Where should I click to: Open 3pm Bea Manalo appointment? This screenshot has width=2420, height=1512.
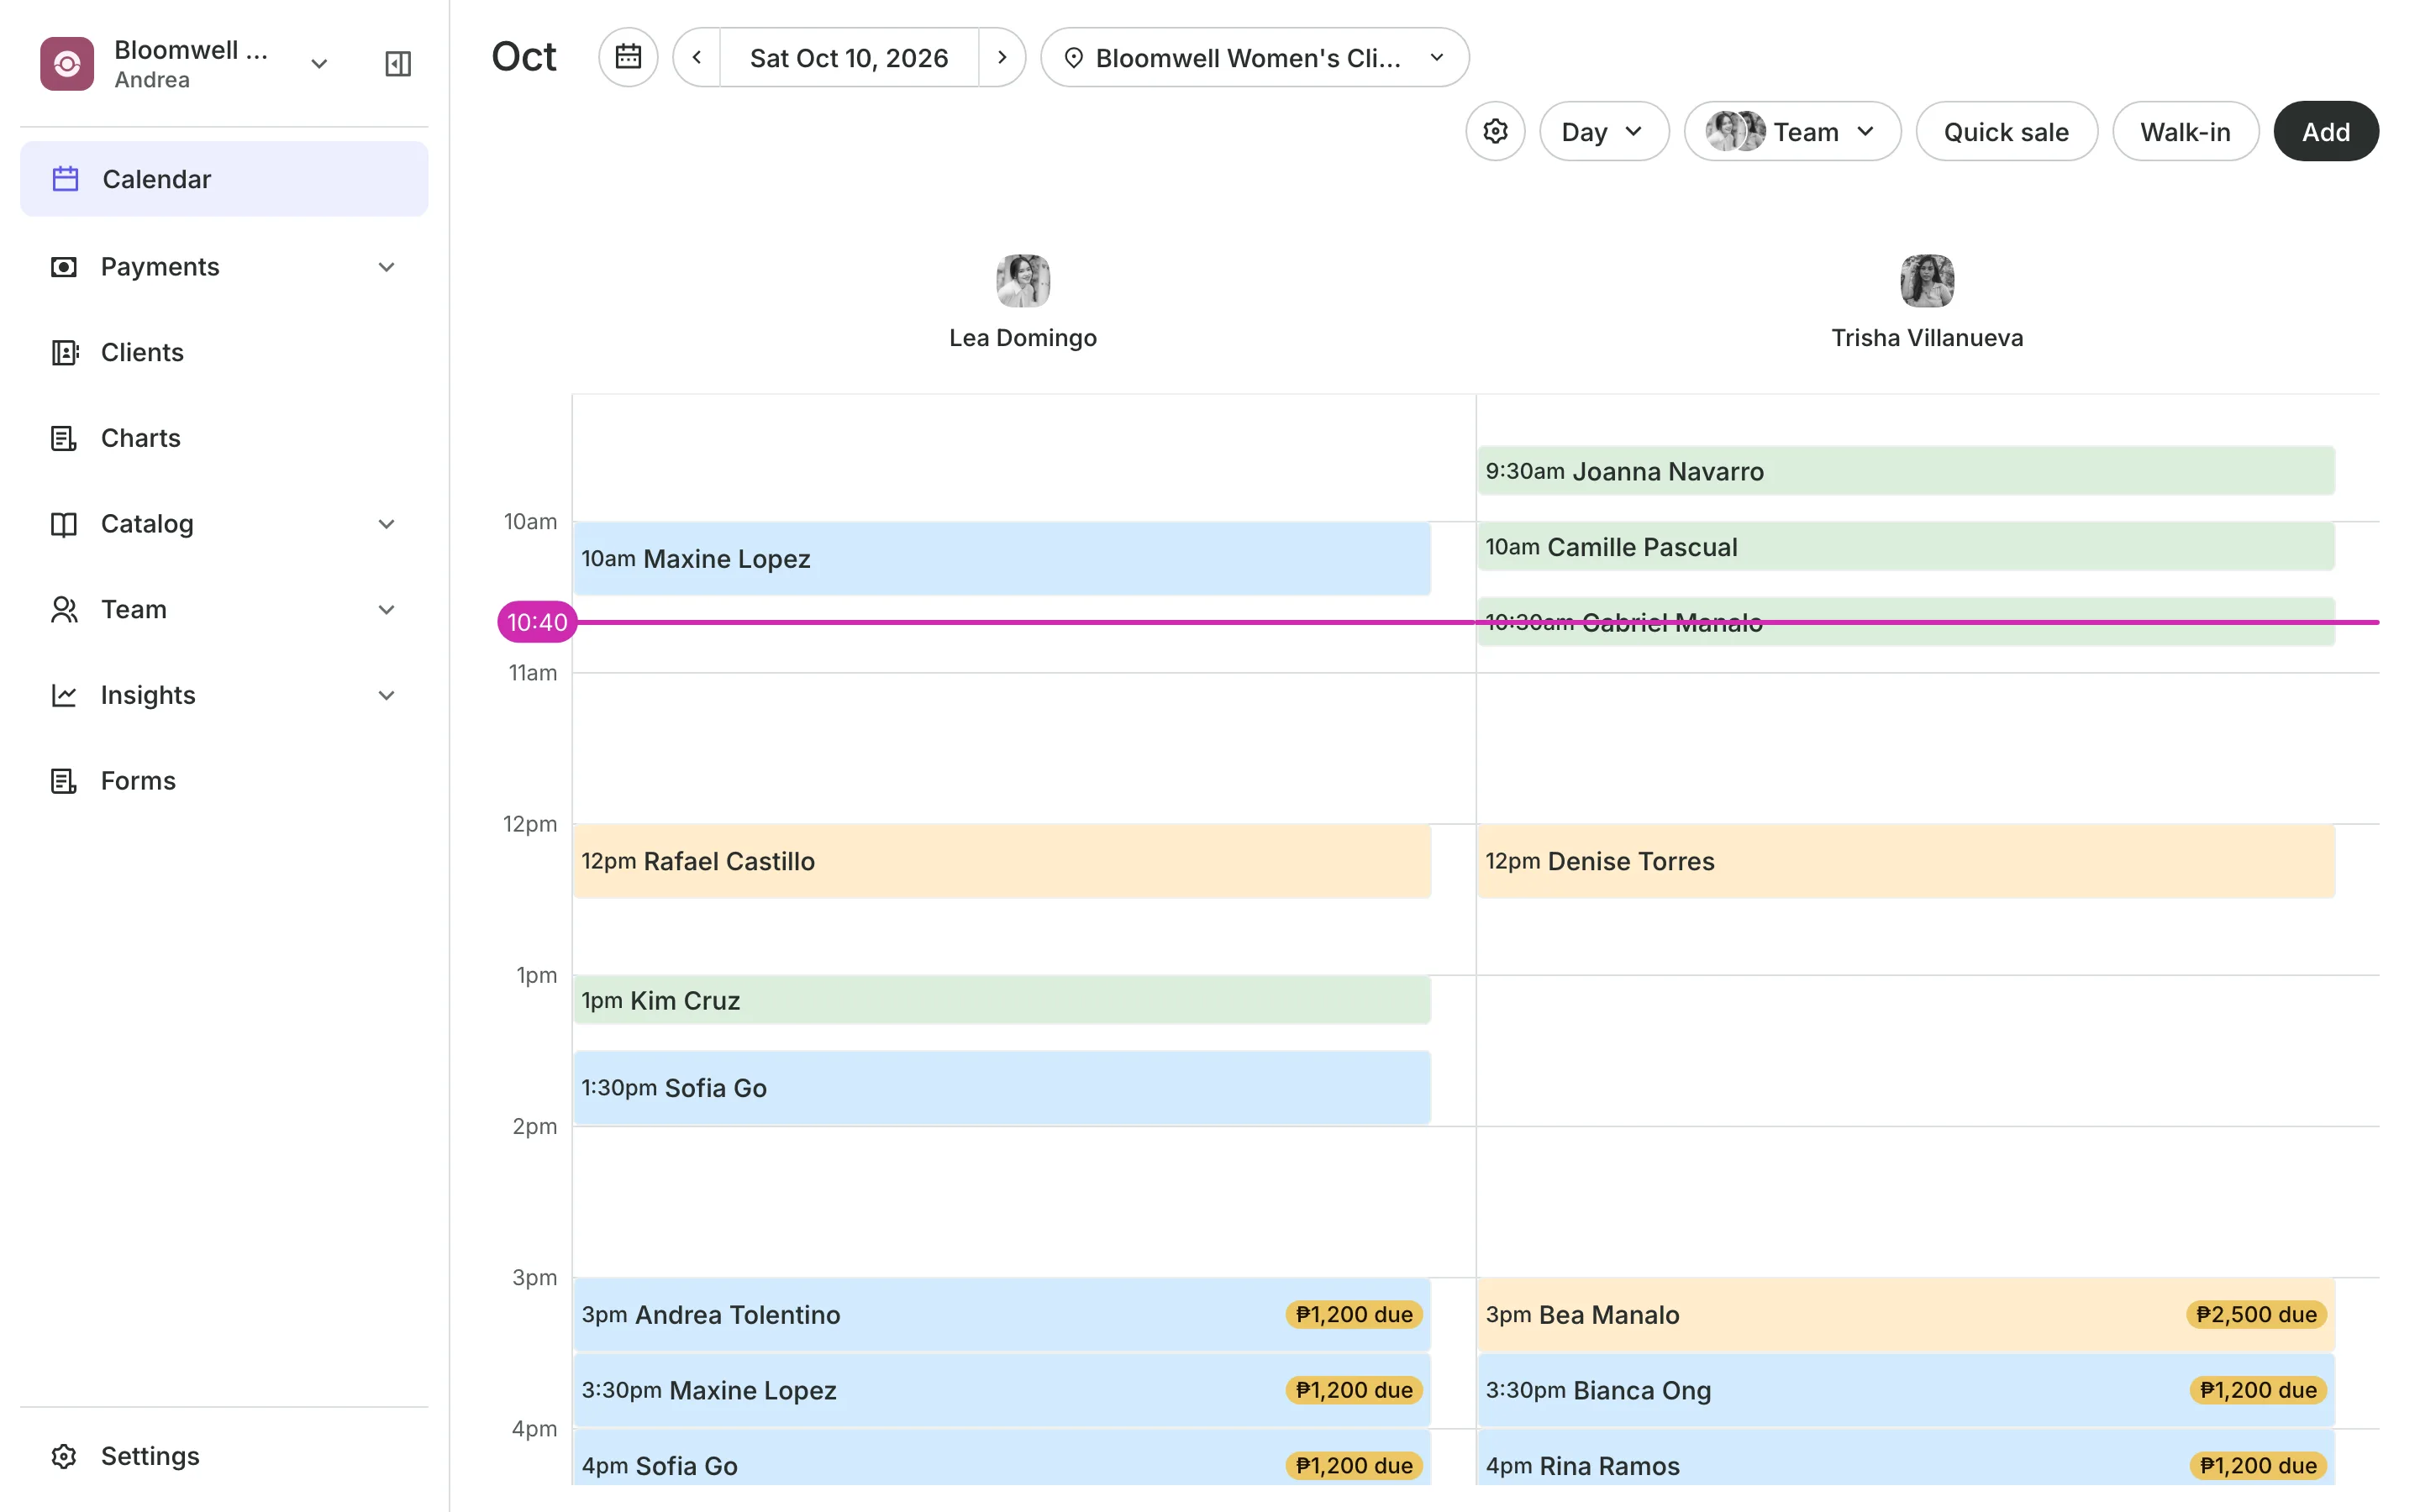1906,1315
